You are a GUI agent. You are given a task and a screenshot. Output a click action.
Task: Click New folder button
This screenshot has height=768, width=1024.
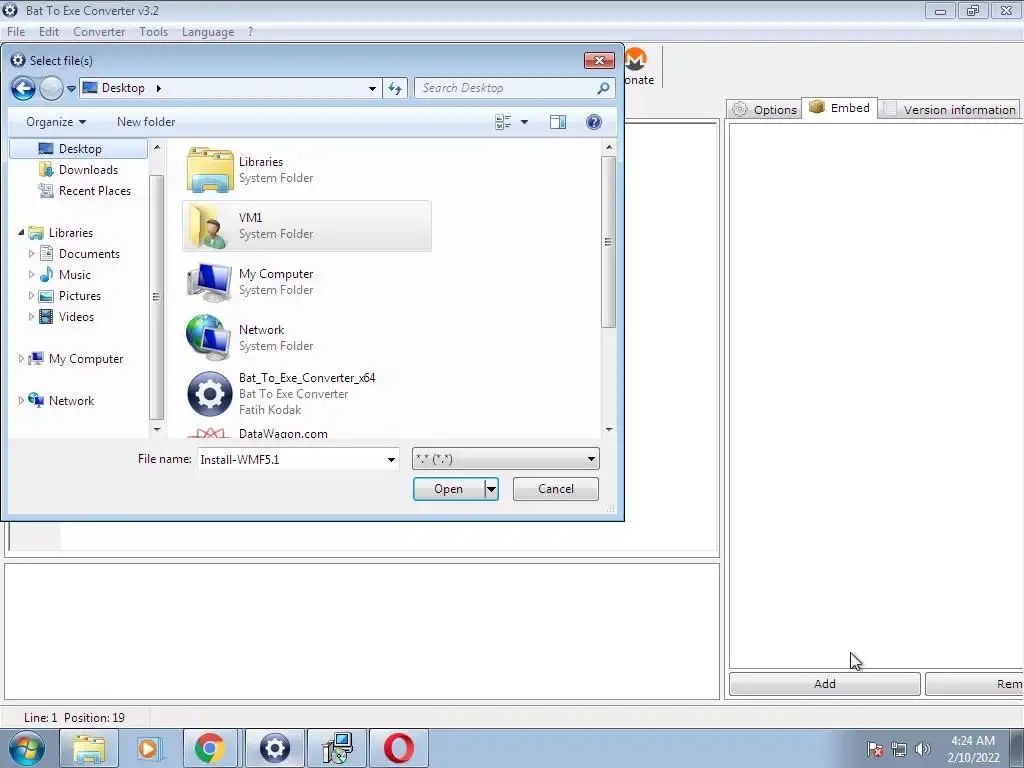tap(146, 122)
